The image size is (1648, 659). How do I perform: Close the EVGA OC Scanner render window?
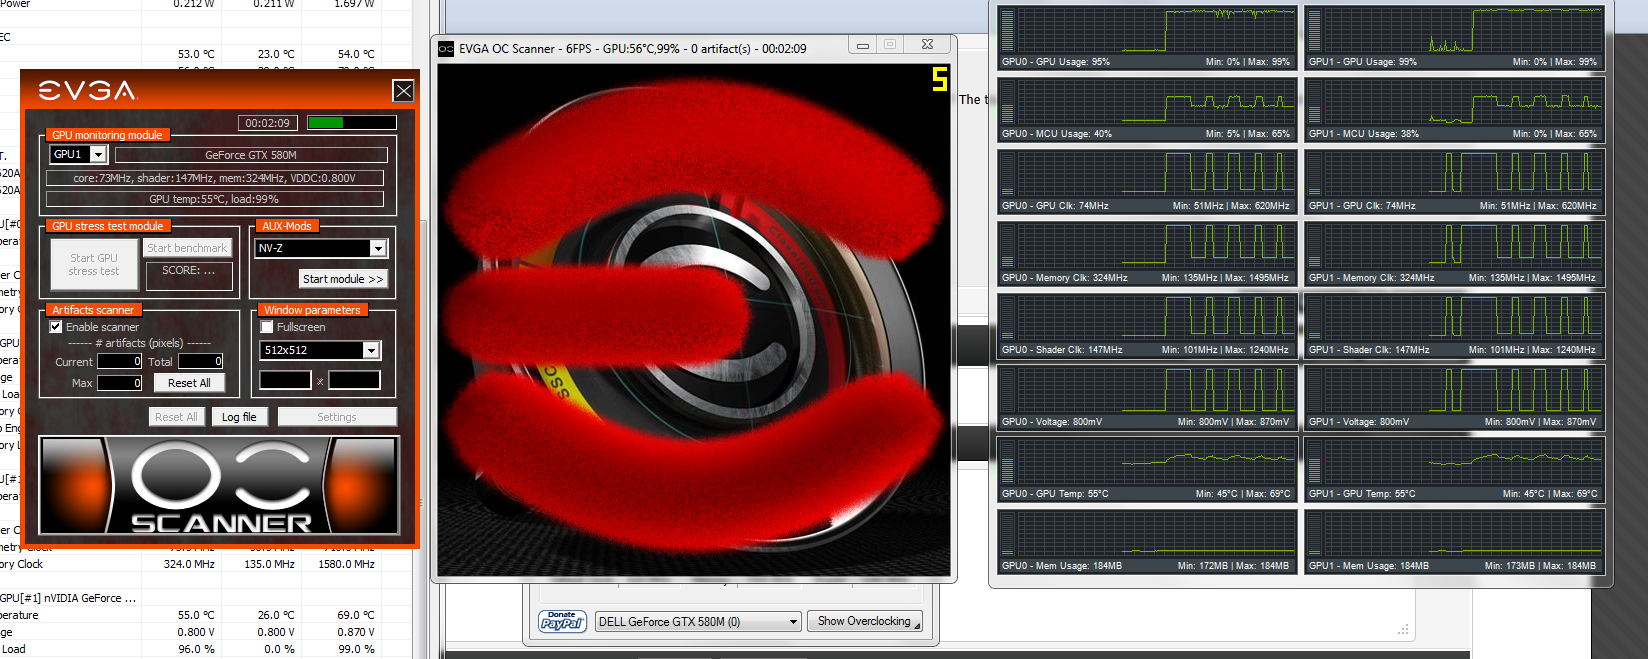point(927,45)
